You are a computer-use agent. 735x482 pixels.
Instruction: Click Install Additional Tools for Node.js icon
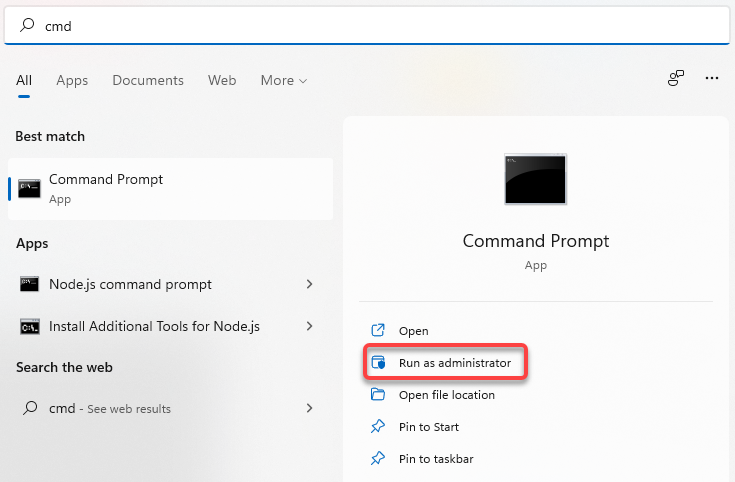30,326
